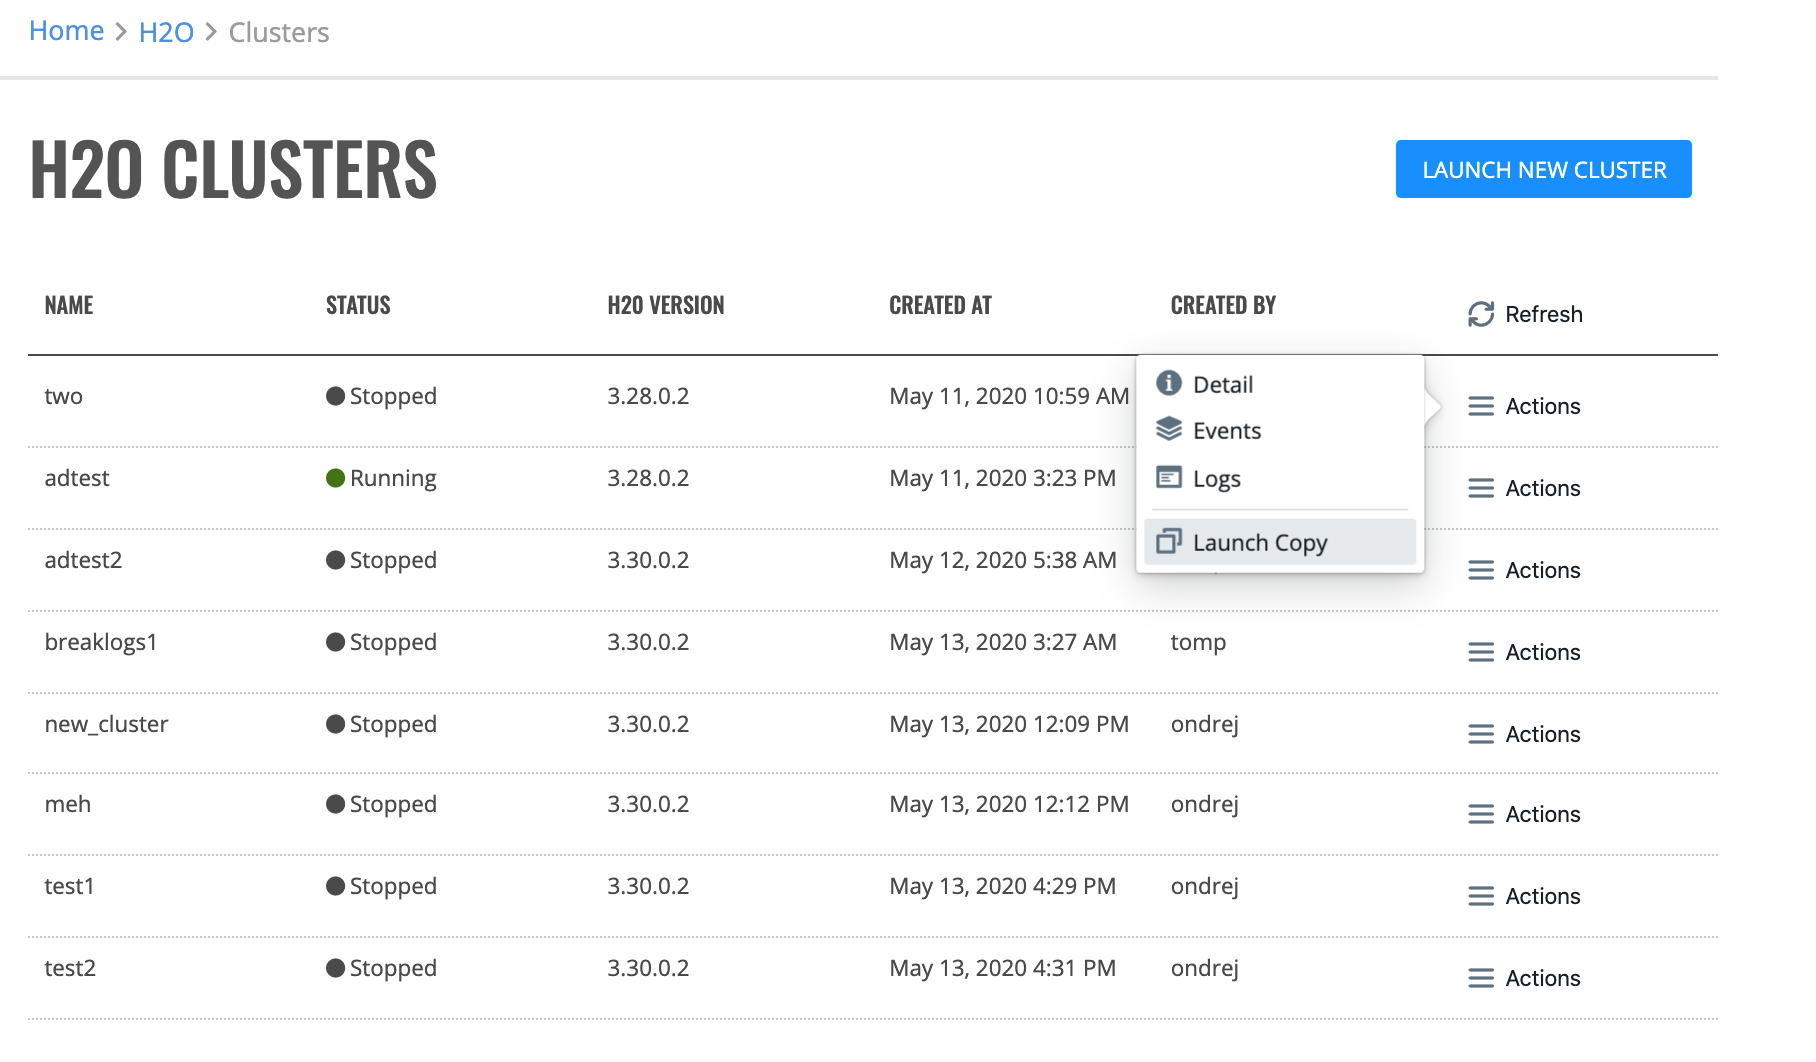1816x1062 pixels.
Task: Open Actions label for the new_cluster cluster
Action: point(1543,734)
